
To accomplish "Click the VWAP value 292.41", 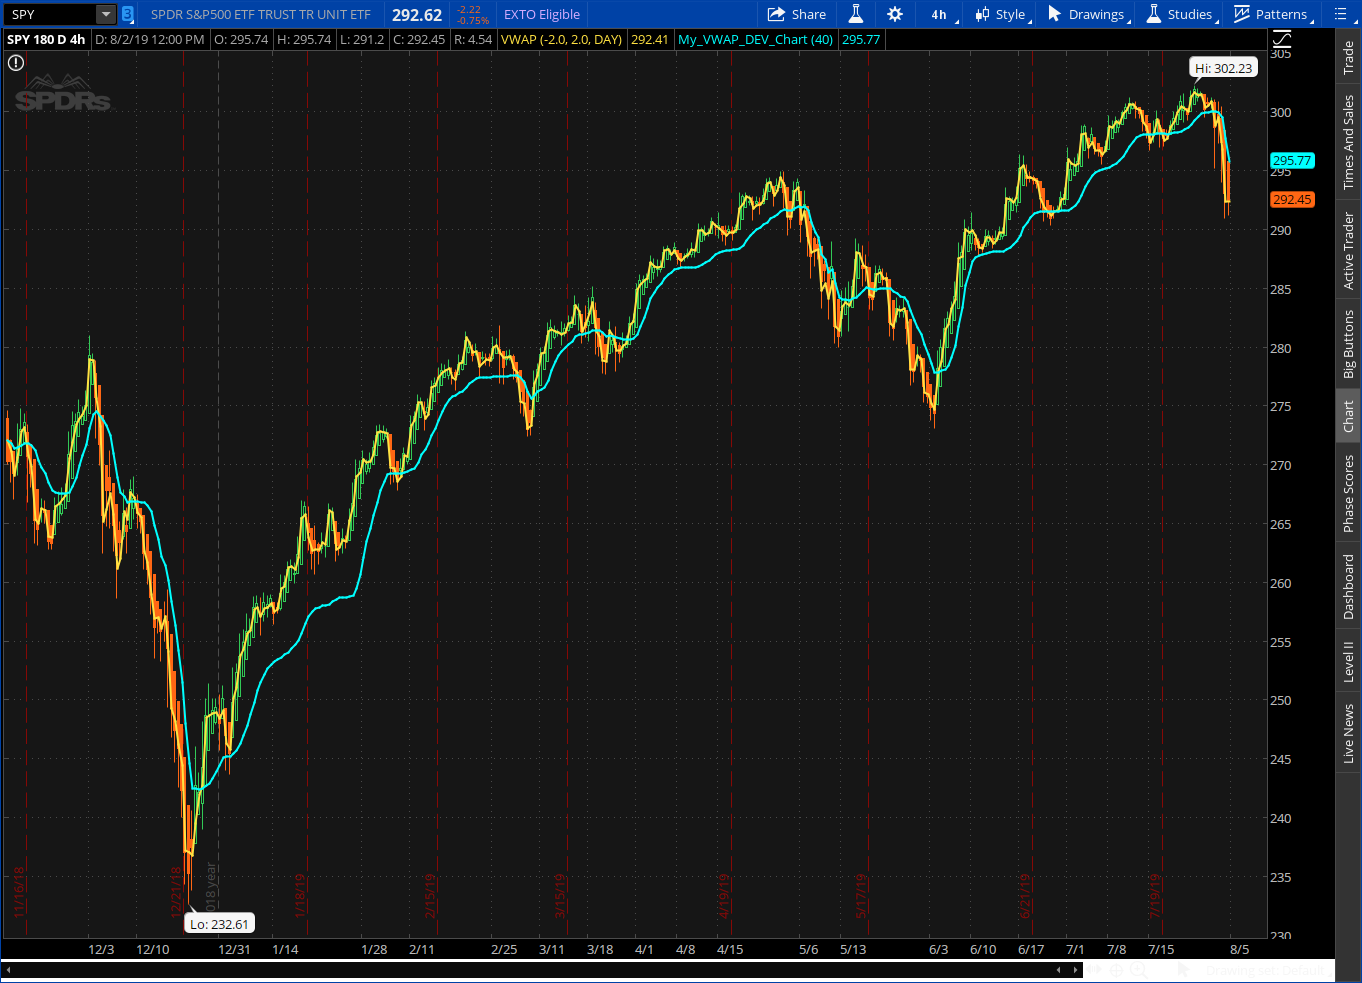I will click(650, 40).
